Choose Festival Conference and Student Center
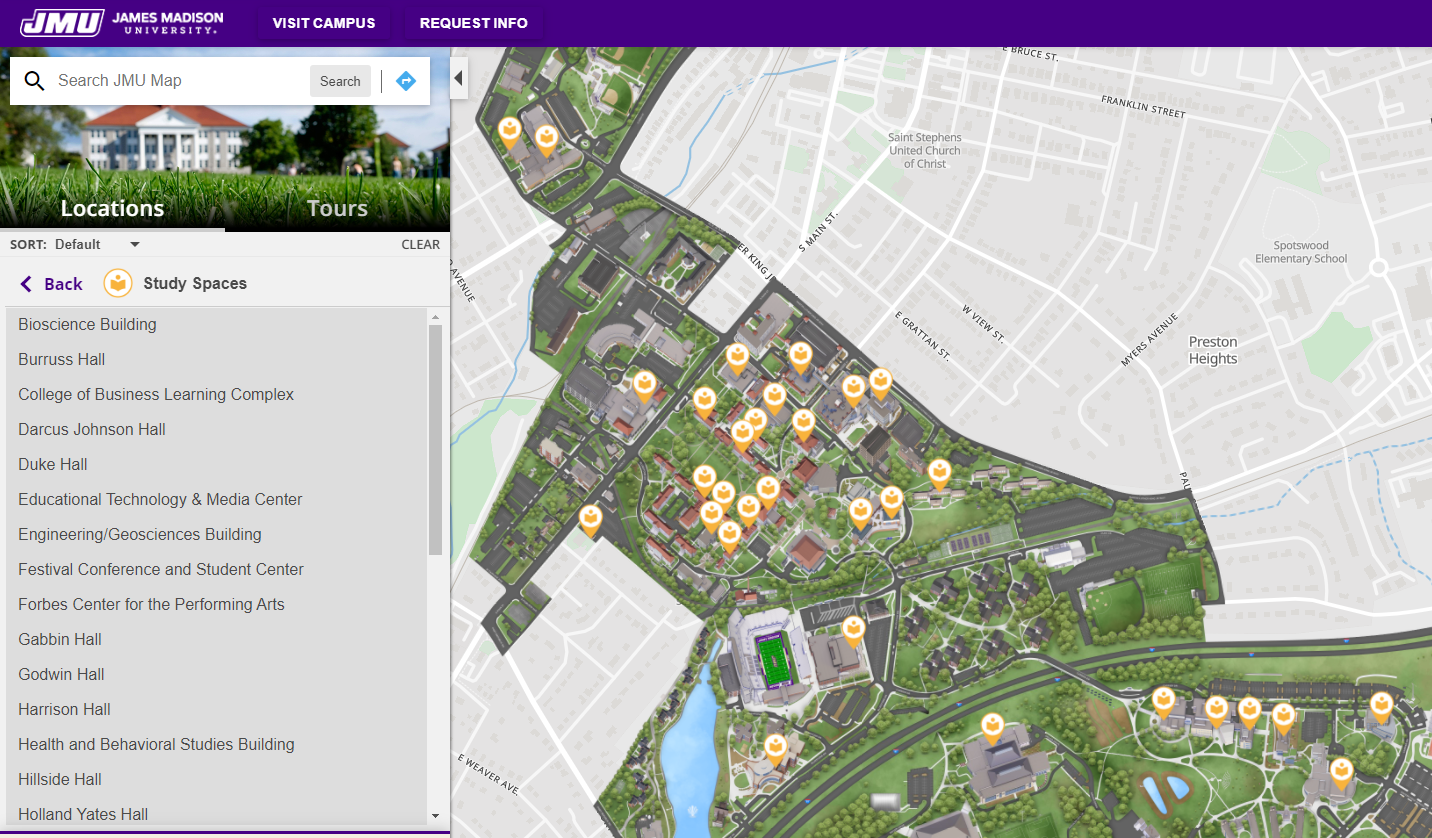The image size is (1432, 838). click(217, 569)
